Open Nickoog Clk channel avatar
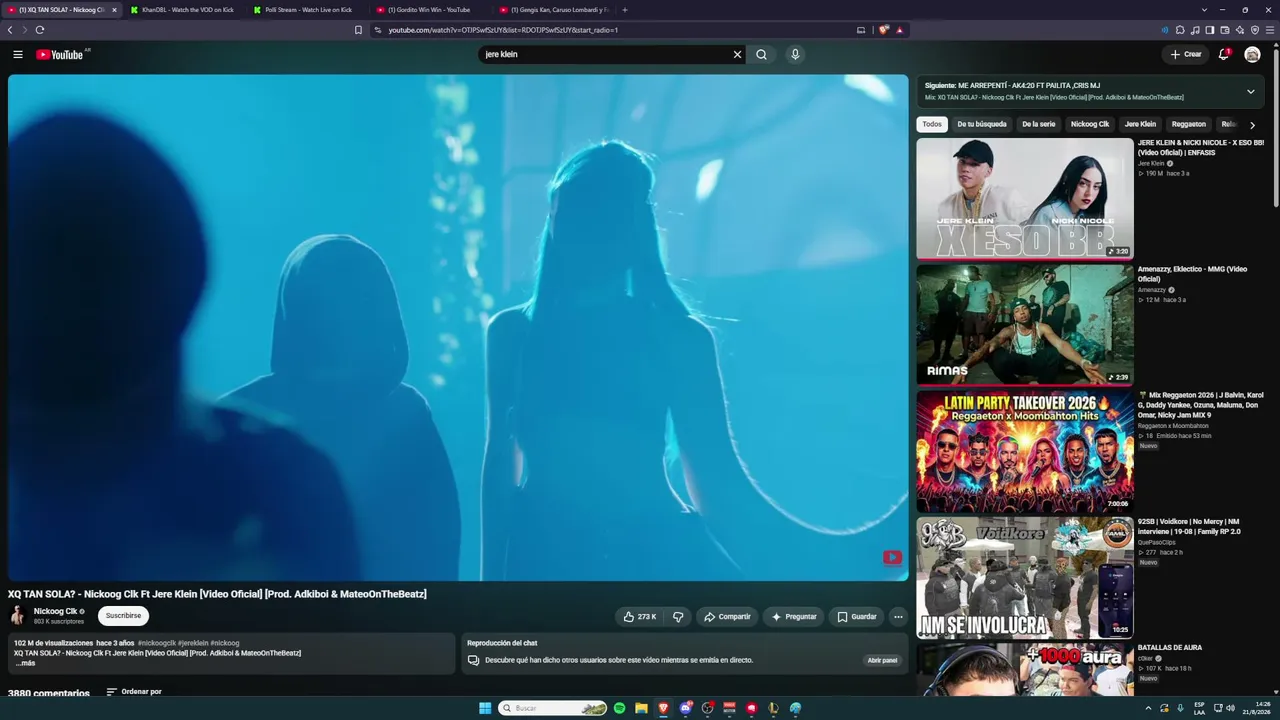This screenshot has height=720, width=1280. [18, 615]
